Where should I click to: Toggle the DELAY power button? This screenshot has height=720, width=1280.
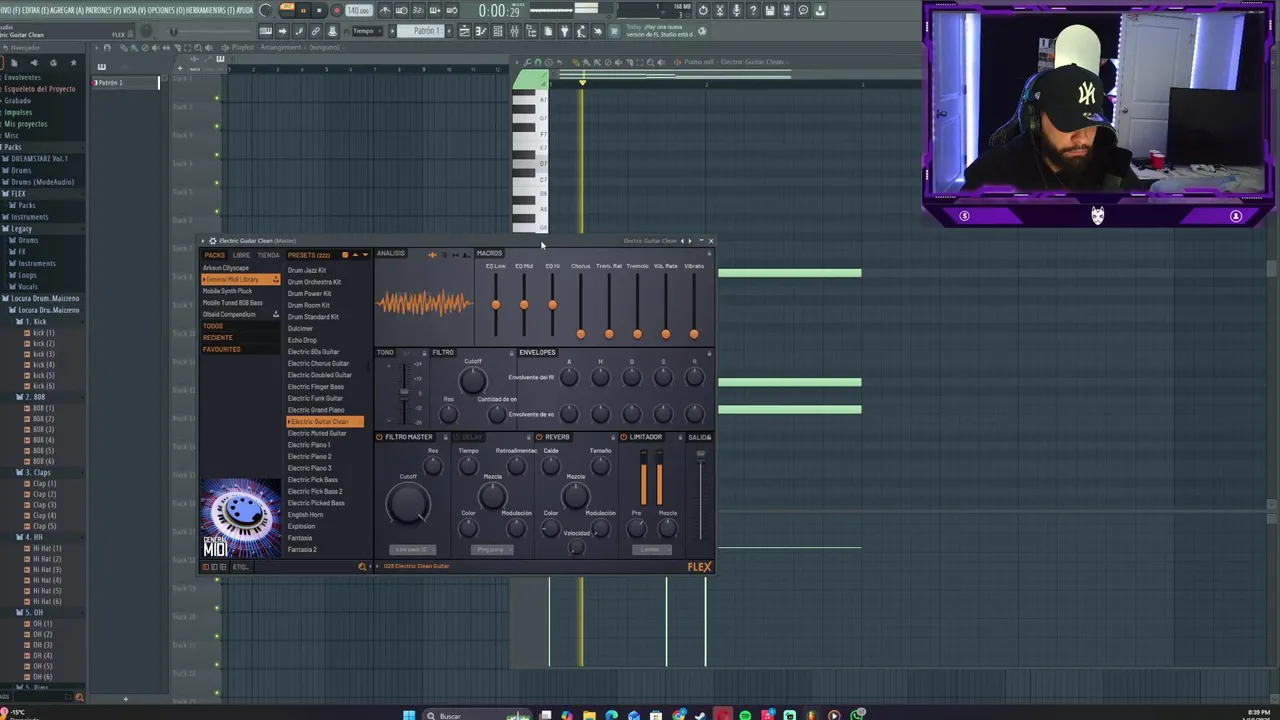pos(457,437)
